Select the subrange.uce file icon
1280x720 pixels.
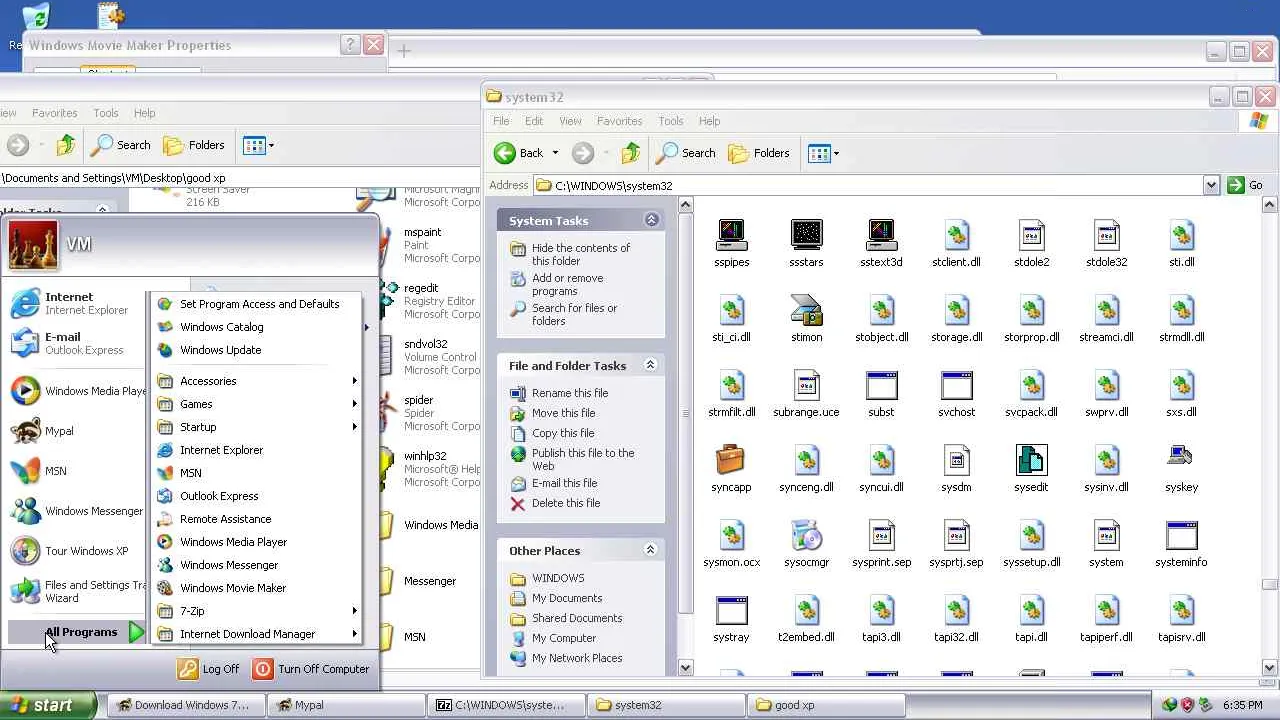coord(806,393)
